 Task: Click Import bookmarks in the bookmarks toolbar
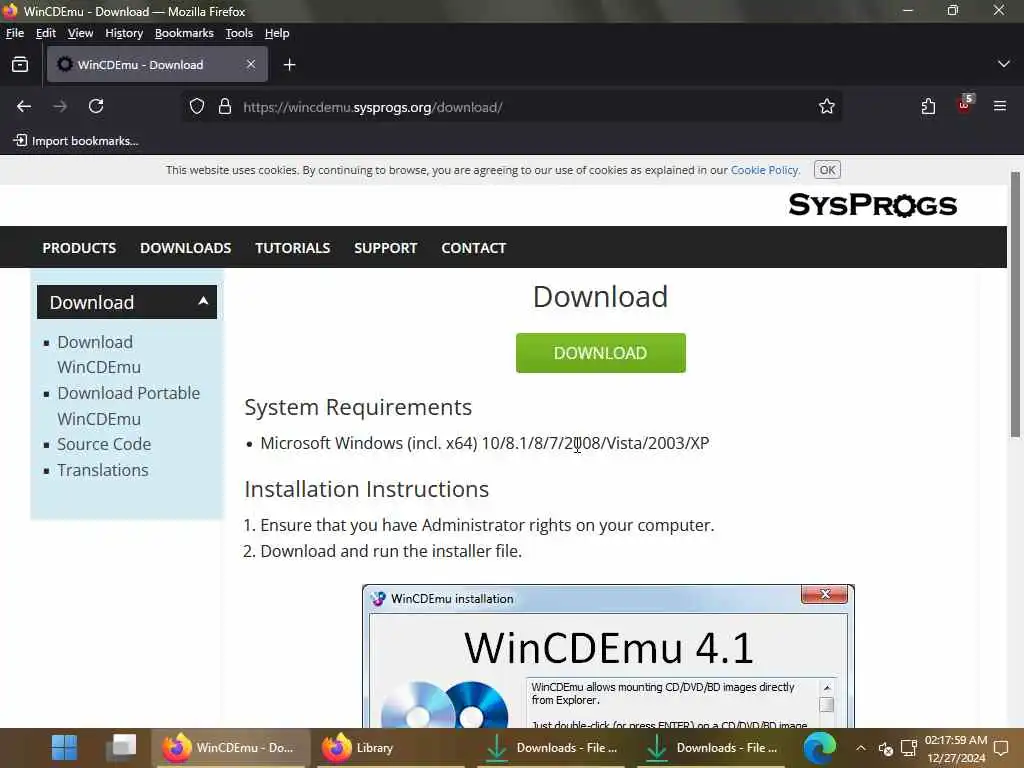(x=76, y=141)
